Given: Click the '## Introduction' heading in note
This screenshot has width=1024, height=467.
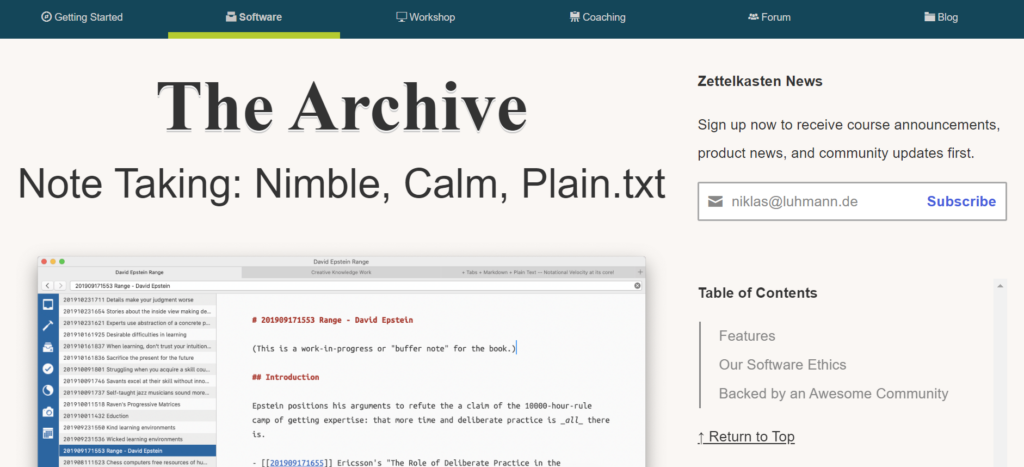Looking at the screenshot, I should point(285,378).
